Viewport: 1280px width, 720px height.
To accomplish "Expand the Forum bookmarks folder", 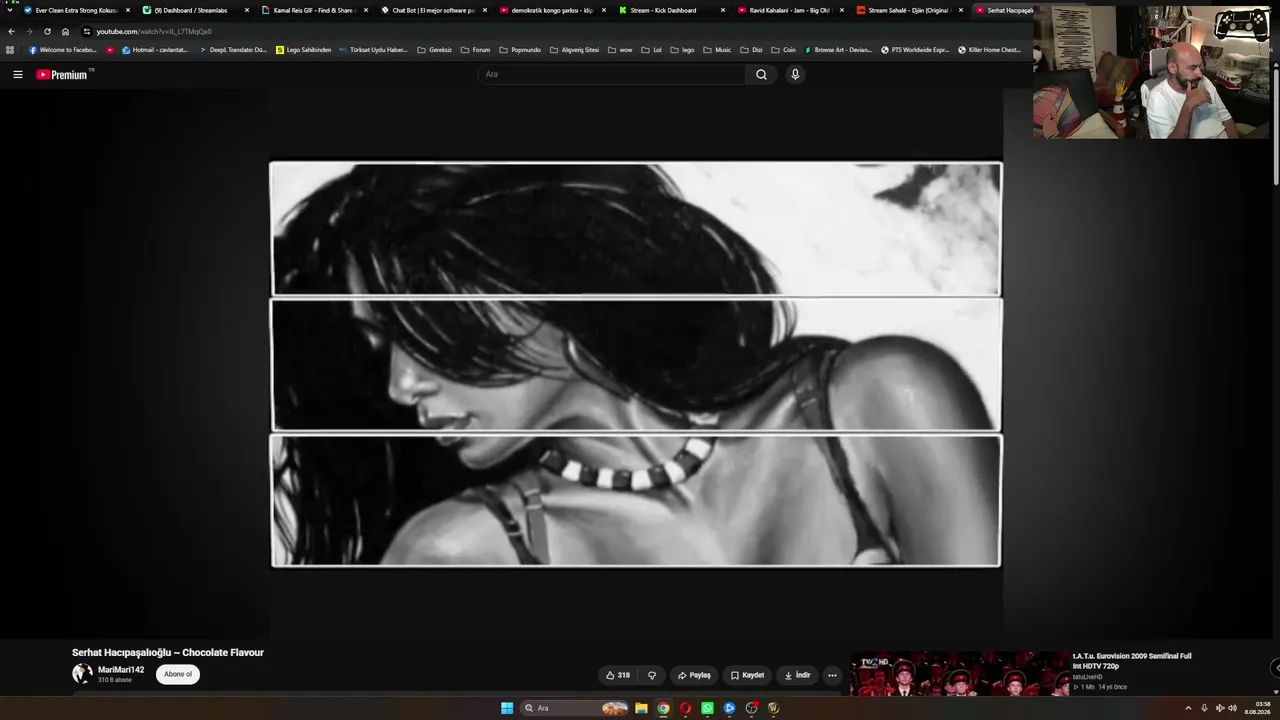I will click(476, 50).
